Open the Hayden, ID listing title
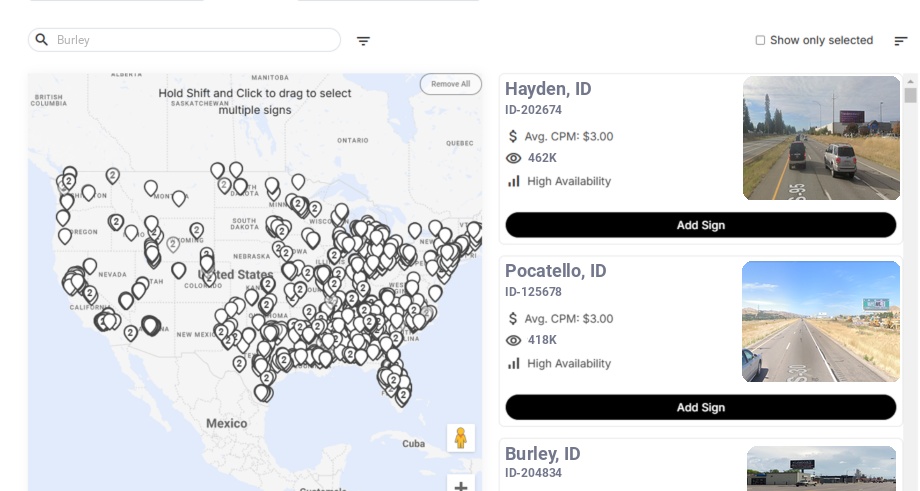The height and width of the screenshot is (491, 920). coord(548,89)
